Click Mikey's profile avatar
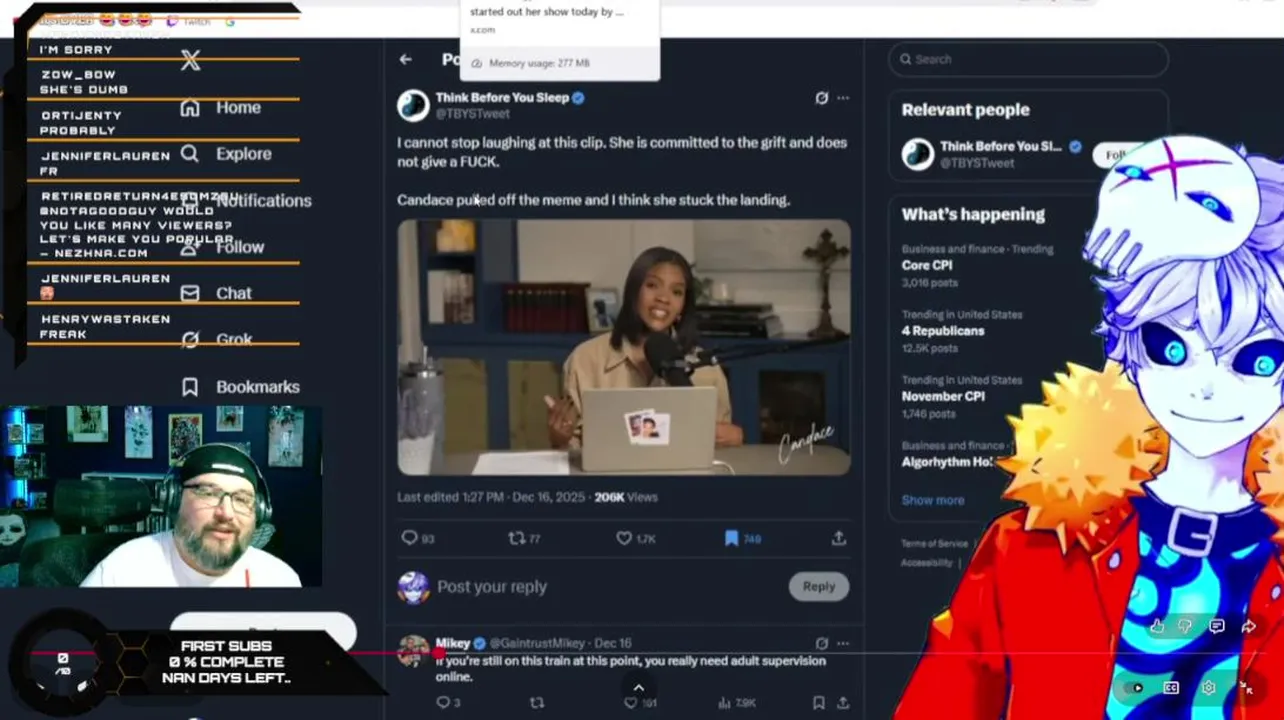 pos(413,650)
